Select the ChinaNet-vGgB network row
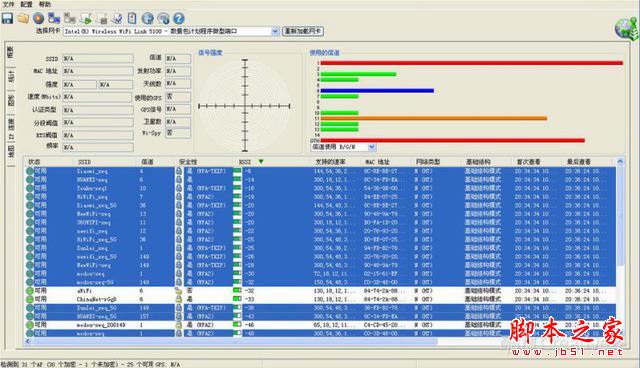This screenshot has height=368, width=640. [x=320, y=299]
